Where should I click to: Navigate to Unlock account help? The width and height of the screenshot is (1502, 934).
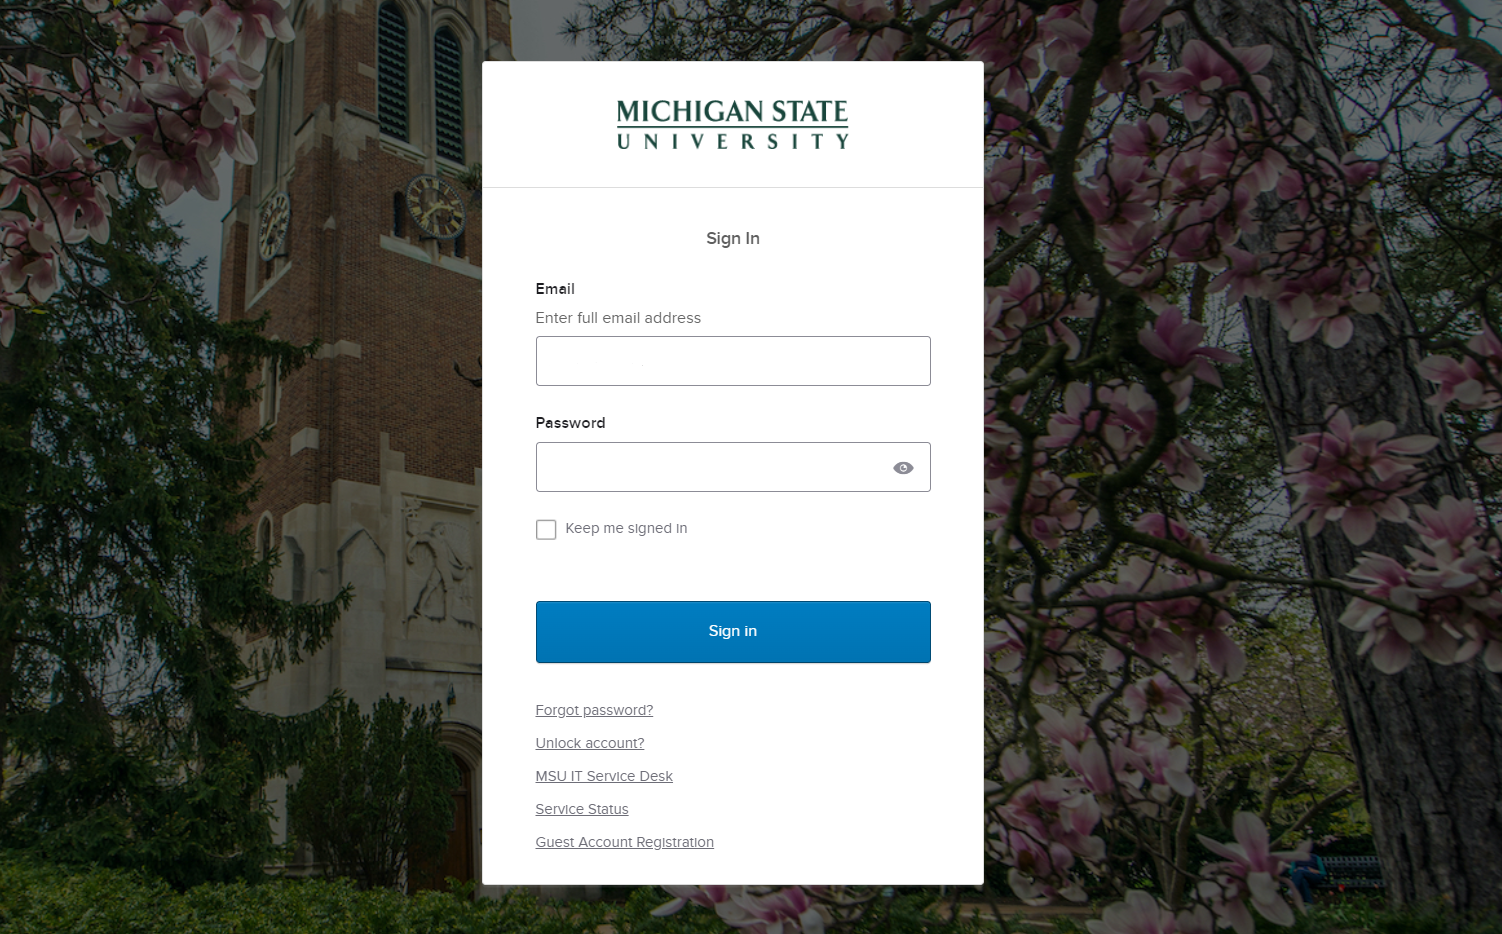coord(589,743)
